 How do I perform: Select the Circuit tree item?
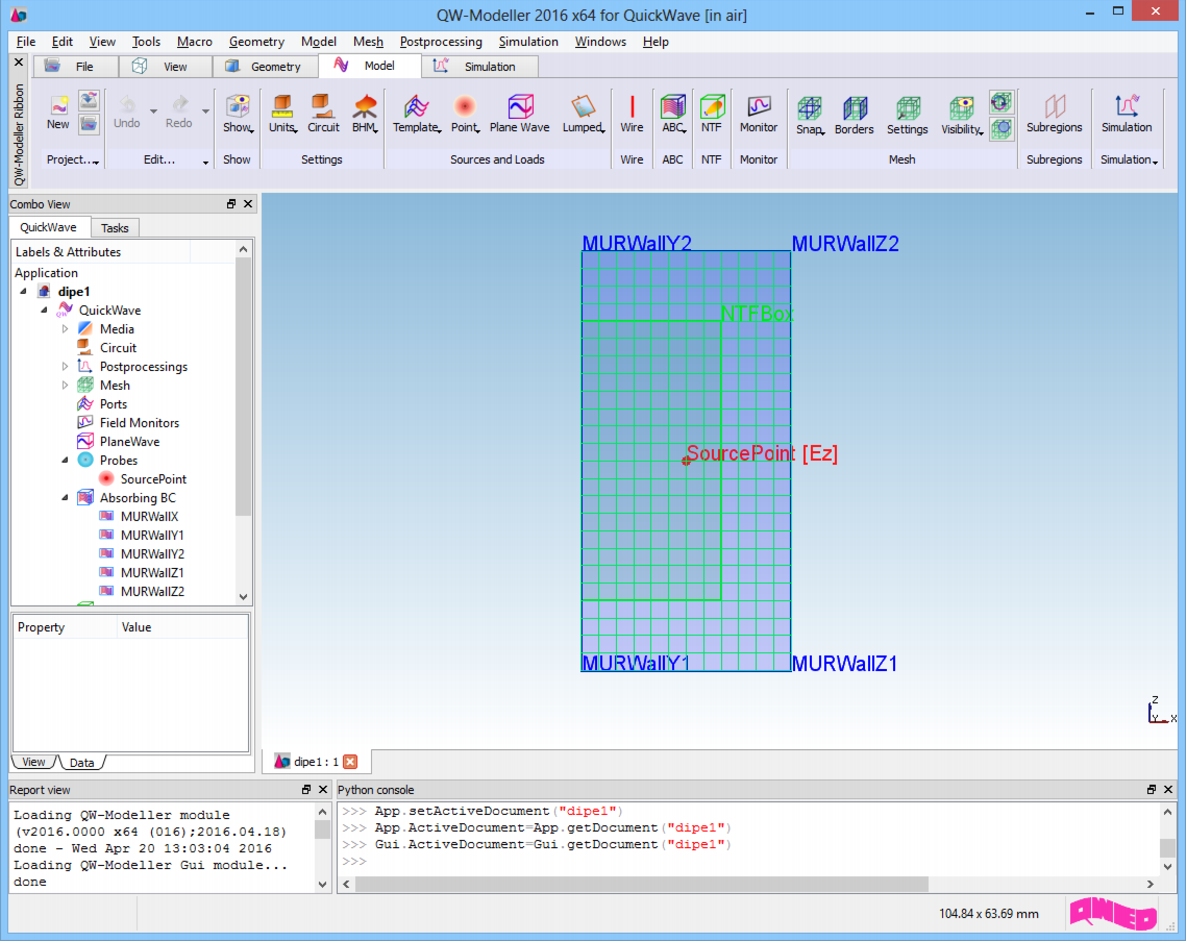click(118, 347)
